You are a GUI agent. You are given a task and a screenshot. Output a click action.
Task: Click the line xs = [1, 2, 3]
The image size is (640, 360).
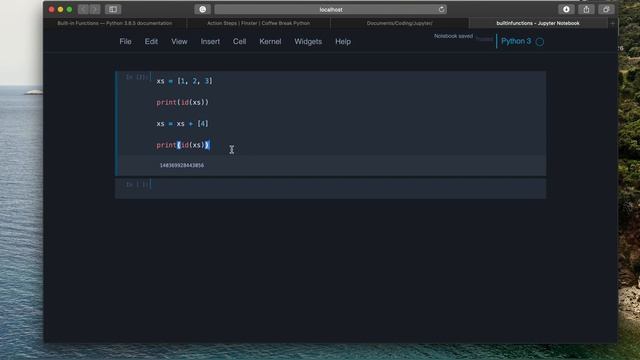click(x=184, y=81)
